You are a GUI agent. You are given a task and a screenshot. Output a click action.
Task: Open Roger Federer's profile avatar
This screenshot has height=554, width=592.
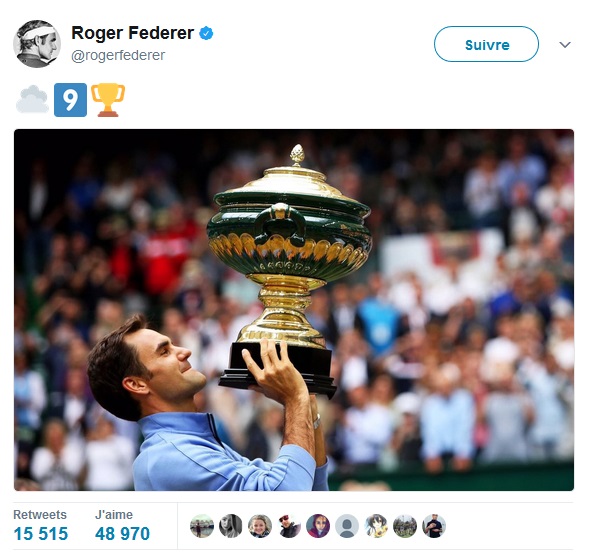pyautogui.click(x=37, y=44)
